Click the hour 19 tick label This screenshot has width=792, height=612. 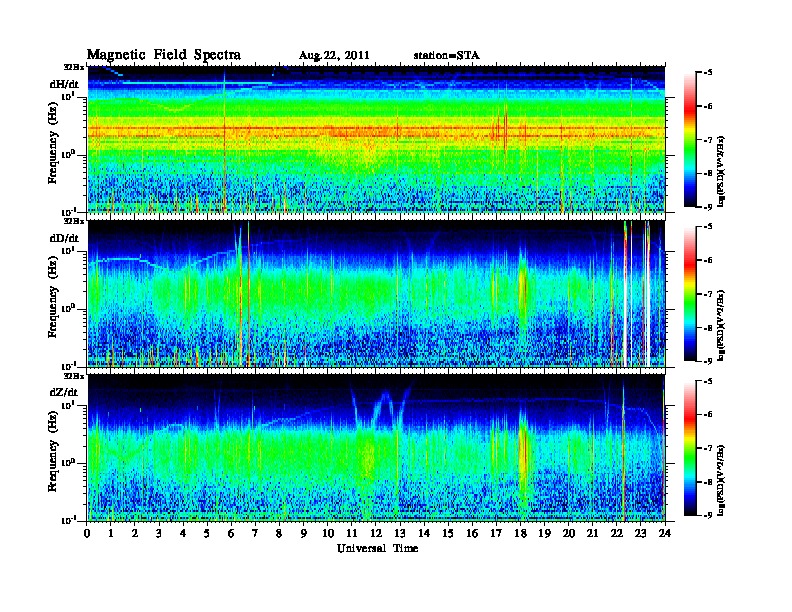tap(544, 533)
